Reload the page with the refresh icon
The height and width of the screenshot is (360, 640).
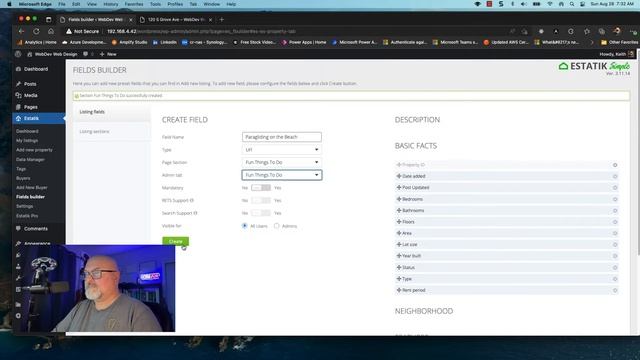[36, 31]
